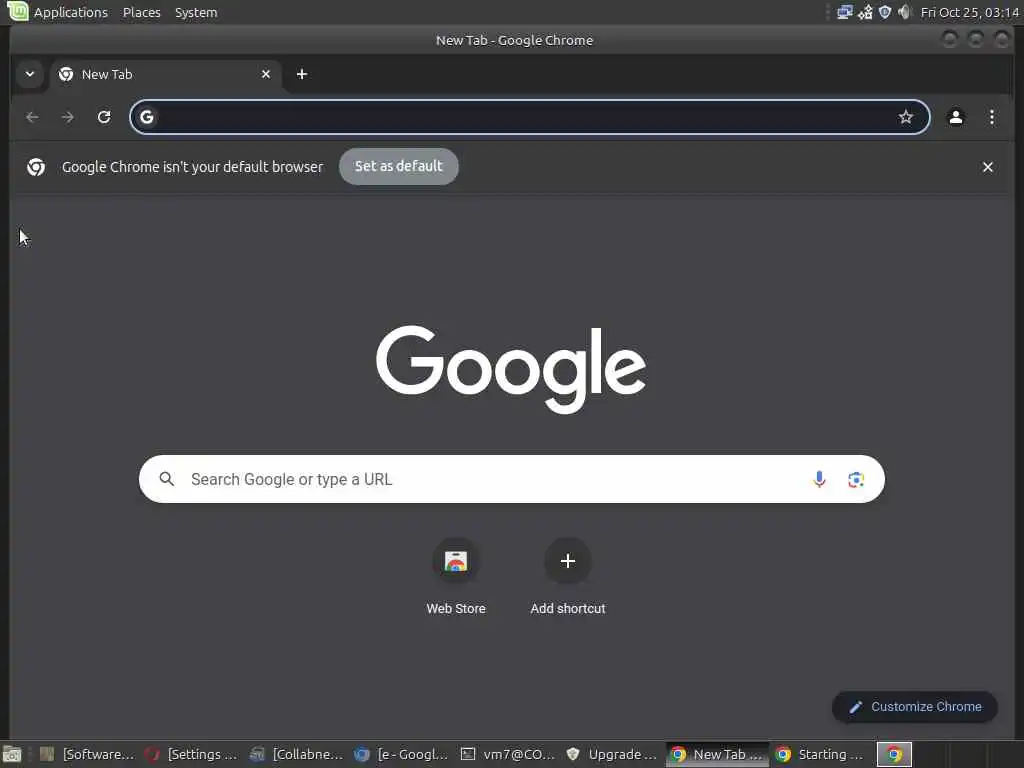Close the New Tab tab

(x=266, y=74)
